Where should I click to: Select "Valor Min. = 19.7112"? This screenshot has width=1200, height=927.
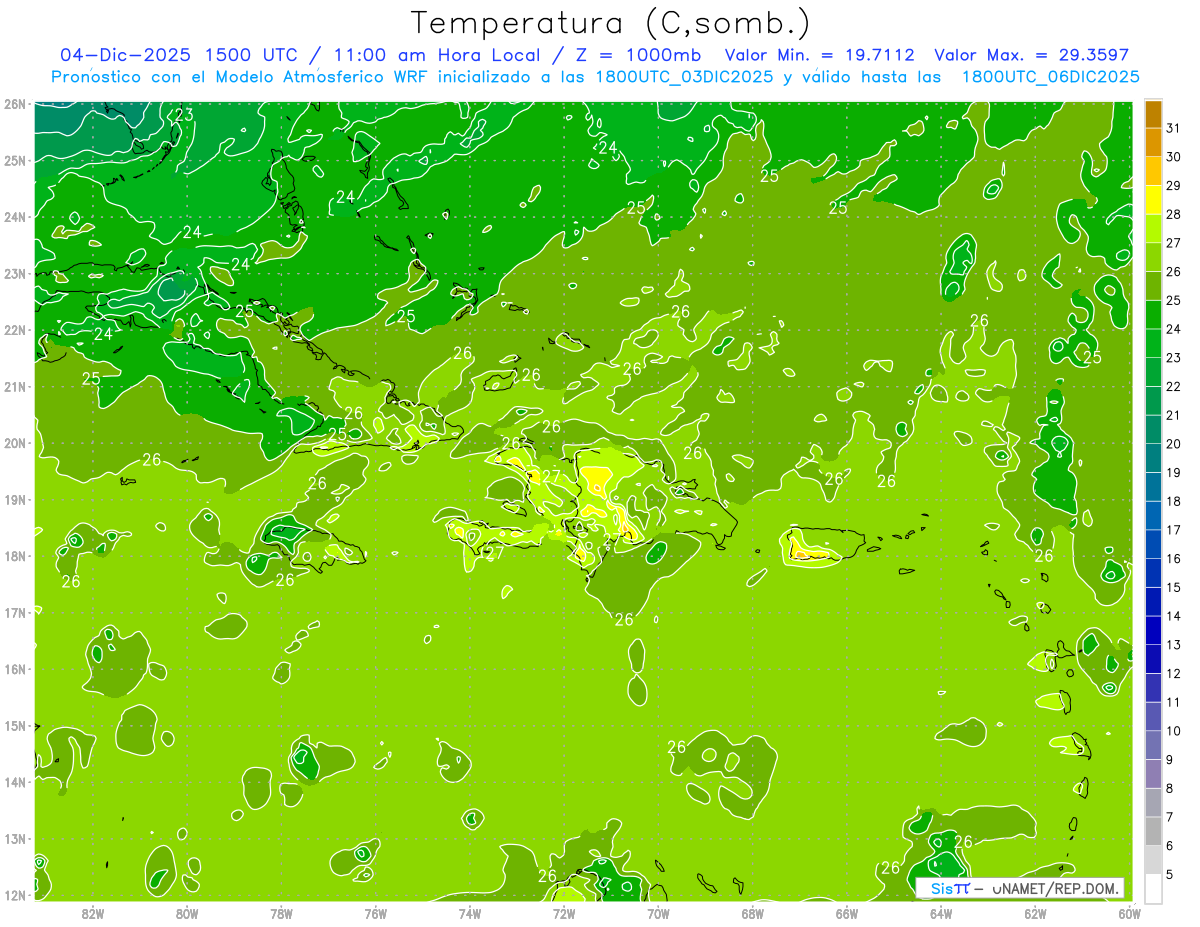[820, 55]
